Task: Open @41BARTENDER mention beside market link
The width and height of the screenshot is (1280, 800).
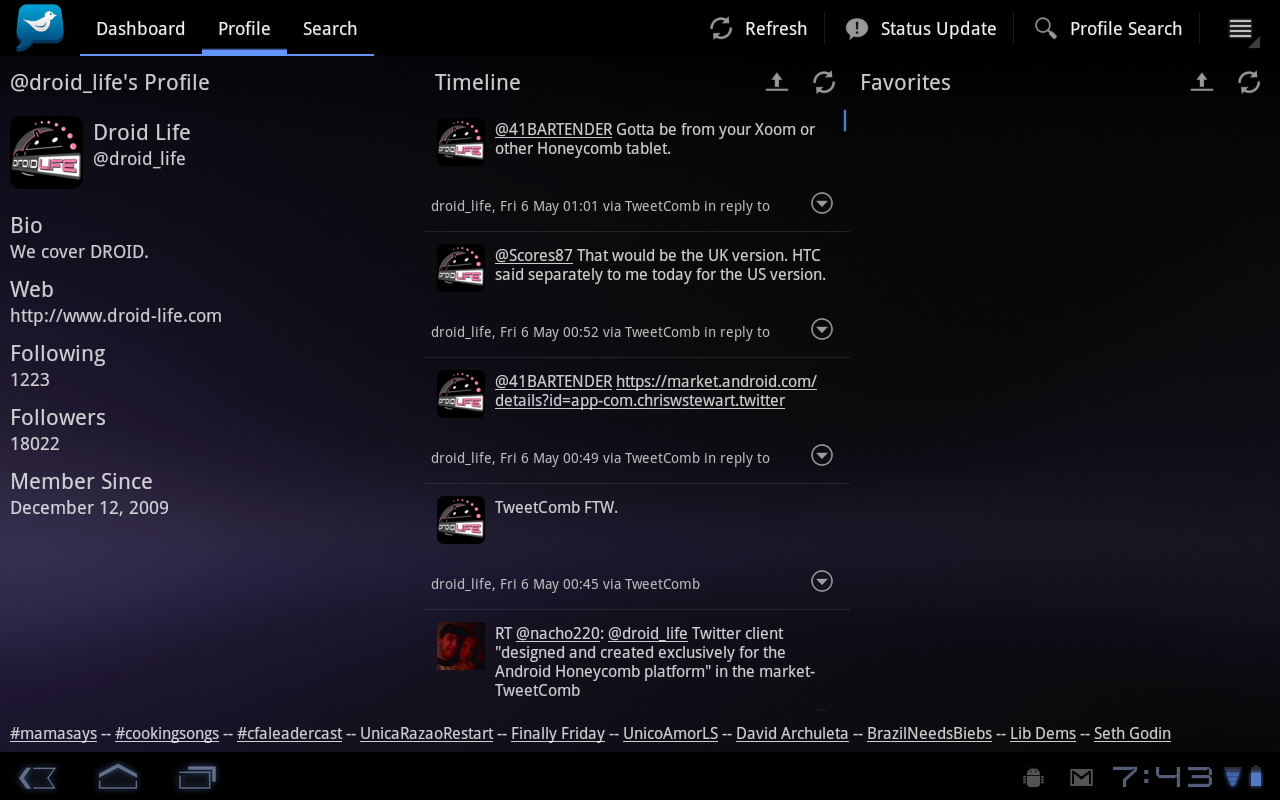Action: tap(554, 381)
